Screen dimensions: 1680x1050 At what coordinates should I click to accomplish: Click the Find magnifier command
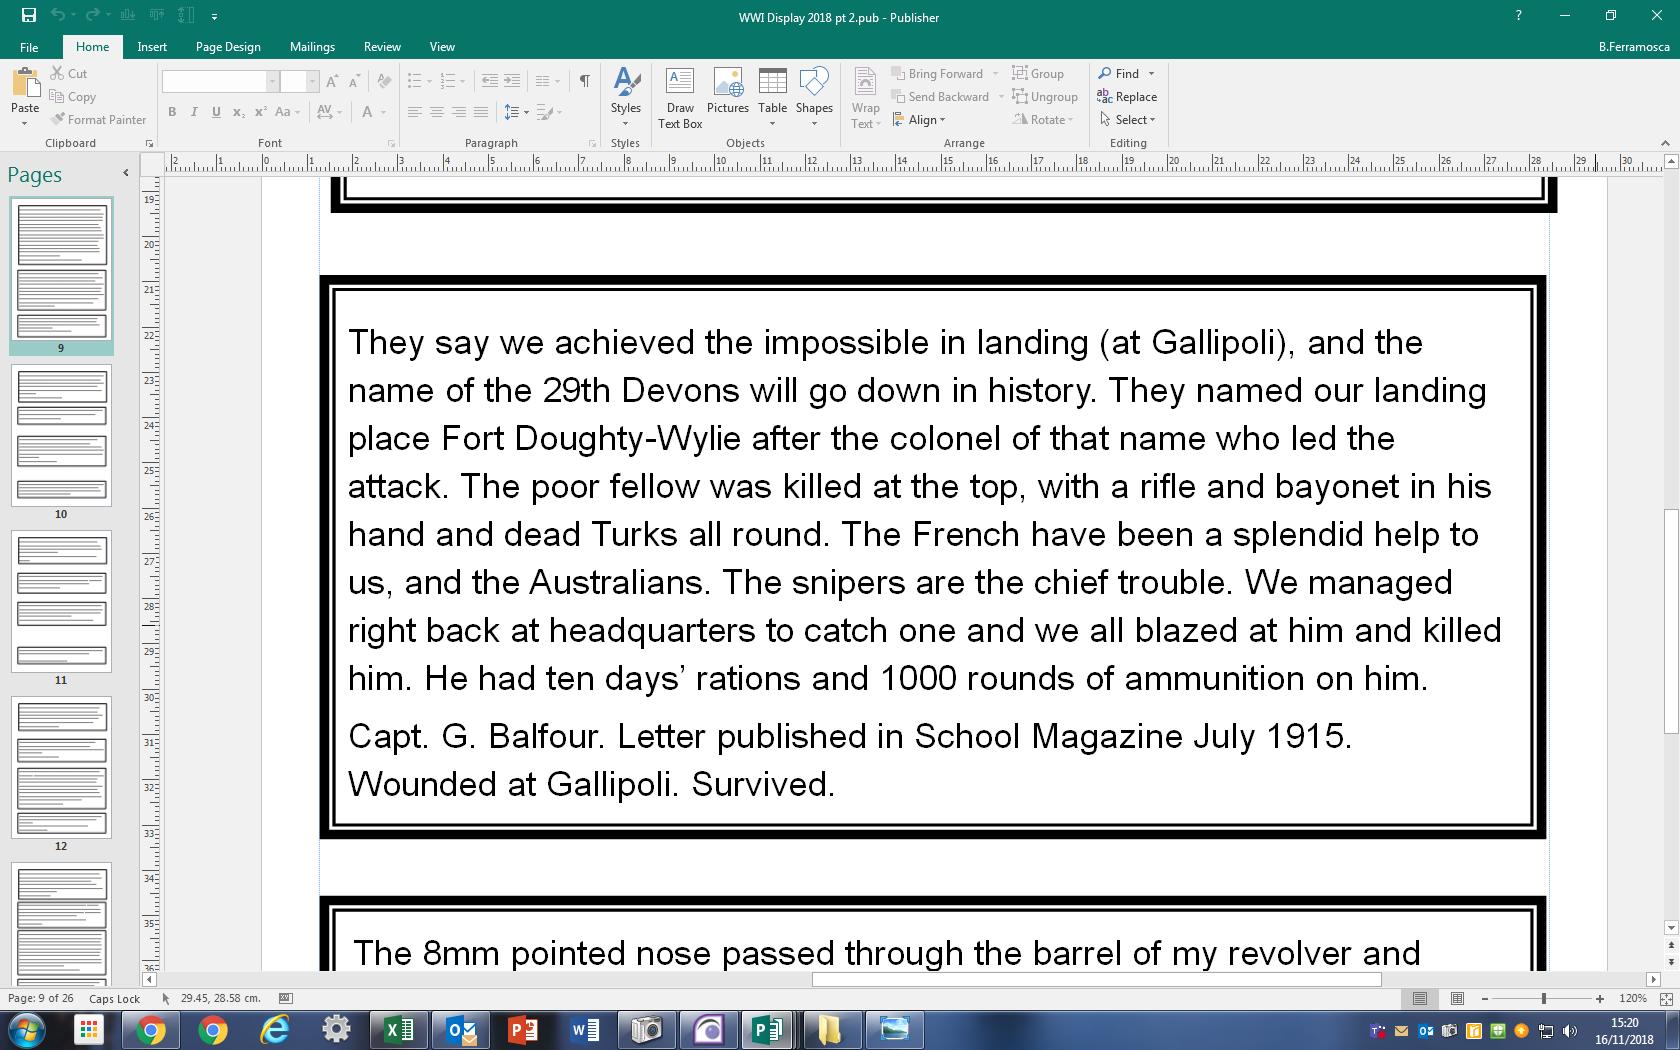[x=1120, y=73]
